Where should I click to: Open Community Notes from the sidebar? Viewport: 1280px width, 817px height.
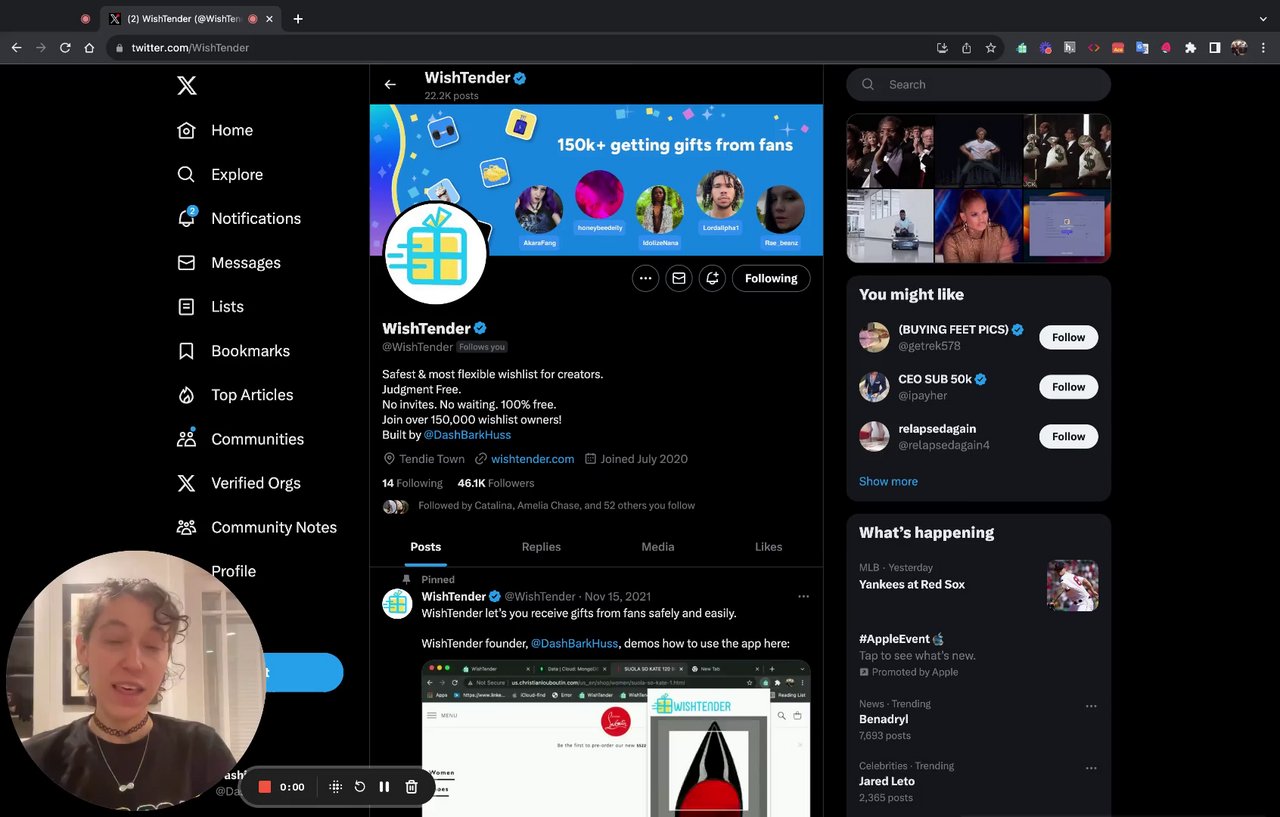(x=256, y=527)
